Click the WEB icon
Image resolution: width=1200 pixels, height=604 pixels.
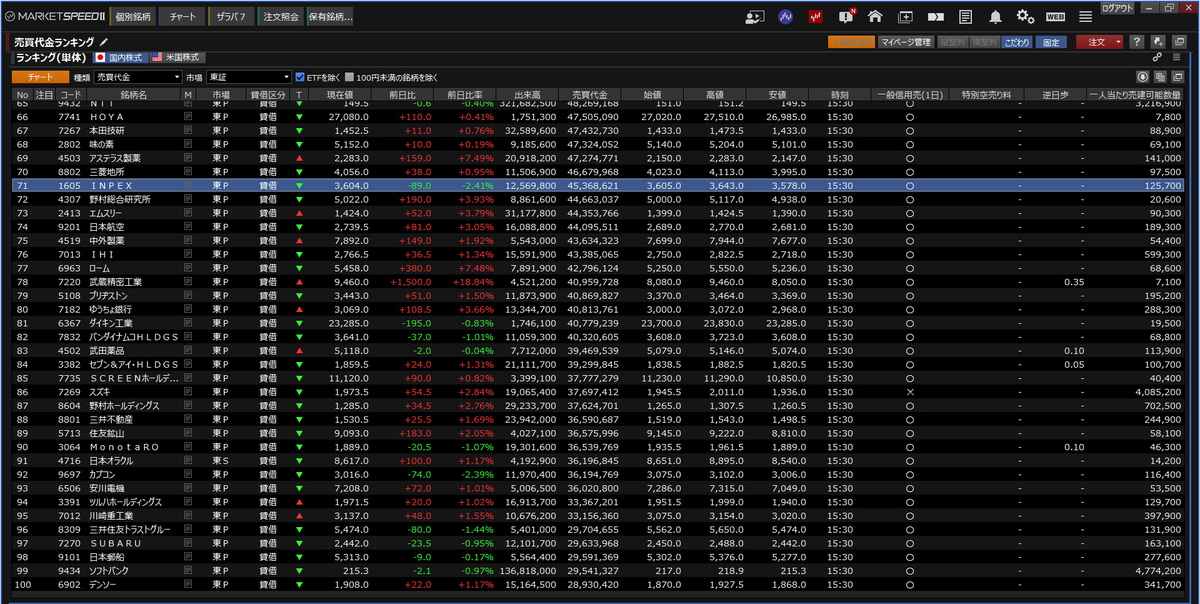[1055, 16]
